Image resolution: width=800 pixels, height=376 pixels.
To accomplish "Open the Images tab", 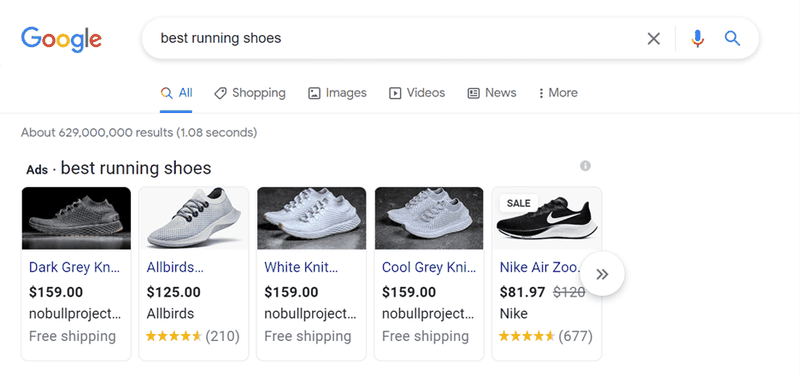I will tap(337, 93).
